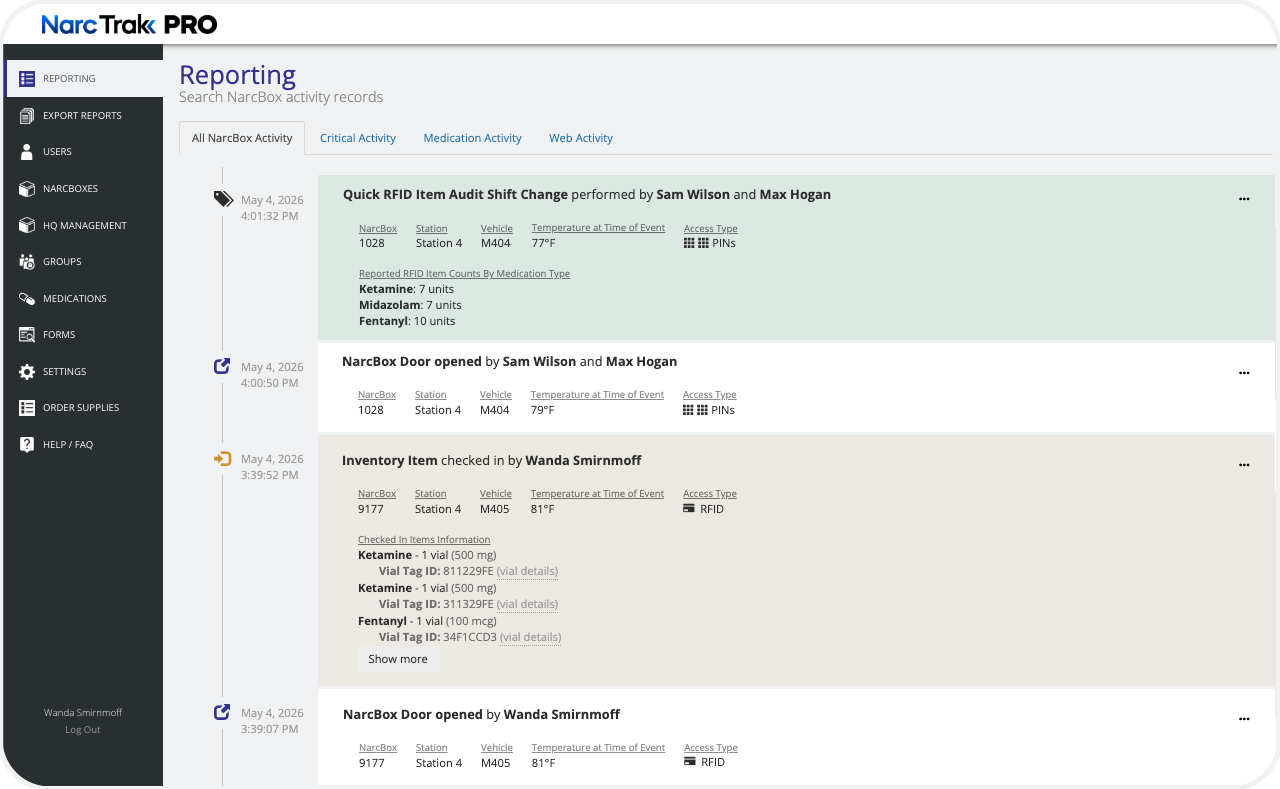Screen dimensions: 1280x789
Task: Click the check-in arrow icon at 3:39:52 PM
Action: click(222, 459)
